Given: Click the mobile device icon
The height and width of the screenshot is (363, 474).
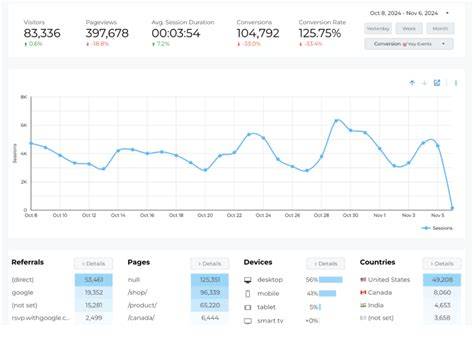Looking at the screenshot, I should tap(248, 294).
